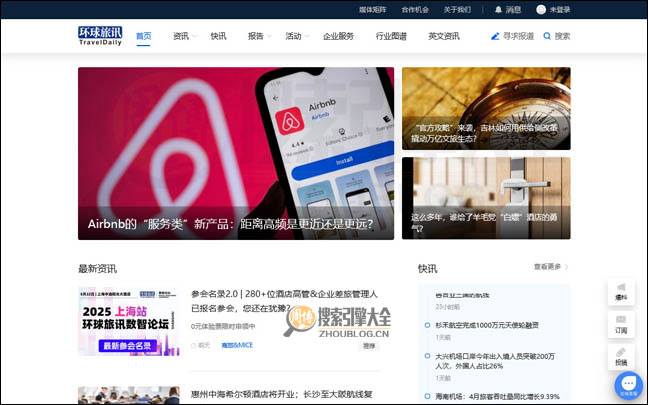This screenshot has width=648, height=405.
Task: Open the blue online chat bubble
Action: [628, 385]
